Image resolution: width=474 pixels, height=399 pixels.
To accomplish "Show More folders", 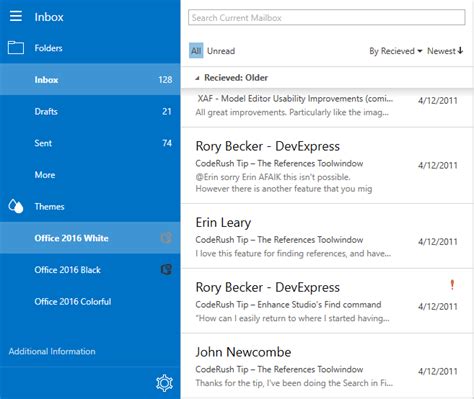I will point(90,175).
